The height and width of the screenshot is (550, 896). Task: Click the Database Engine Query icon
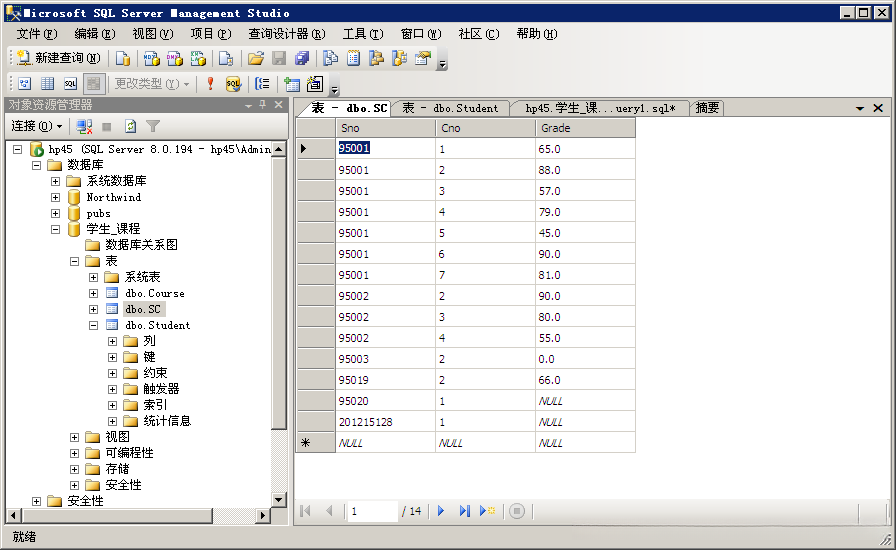pyautogui.click(x=123, y=58)
